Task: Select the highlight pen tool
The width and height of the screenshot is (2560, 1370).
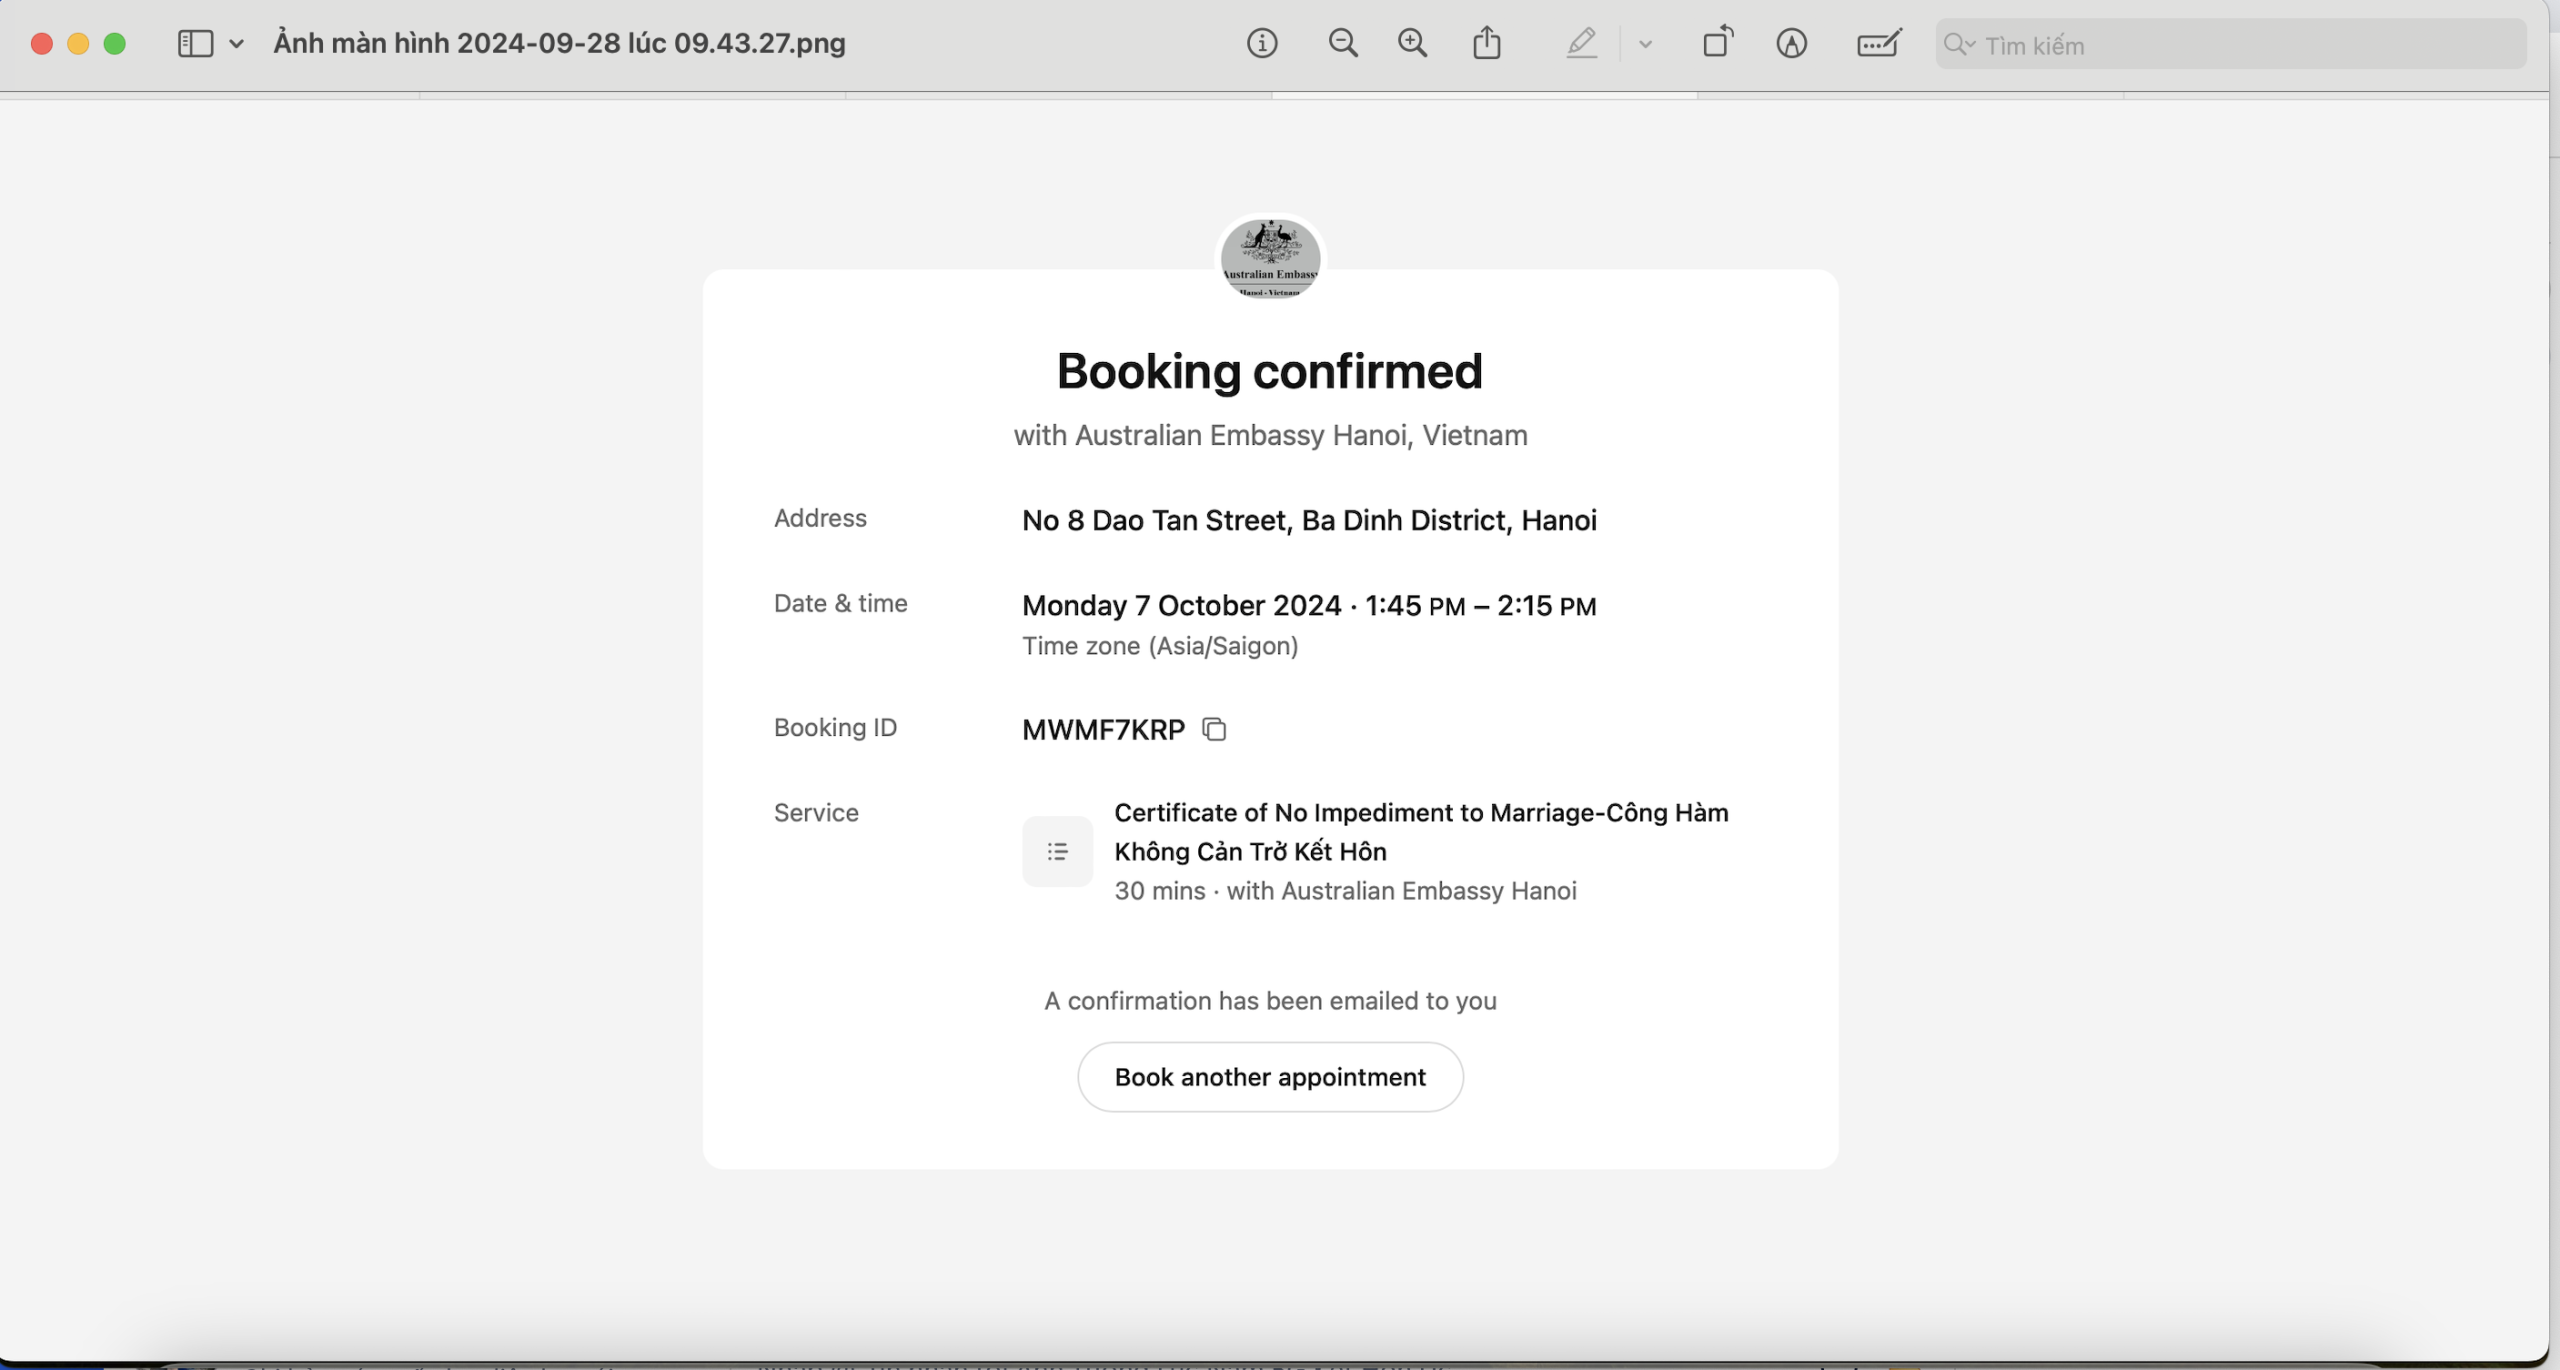Action: tap(1581, 44)
